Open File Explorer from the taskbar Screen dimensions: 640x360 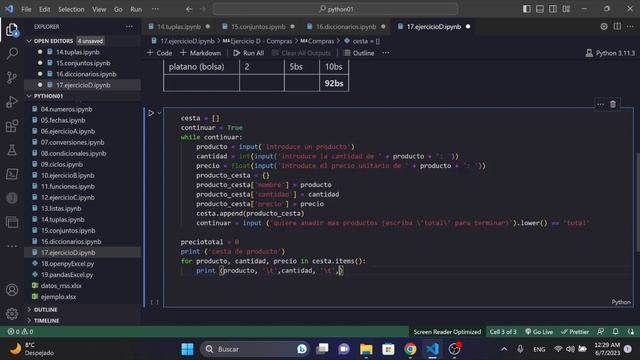coord(366,349)
